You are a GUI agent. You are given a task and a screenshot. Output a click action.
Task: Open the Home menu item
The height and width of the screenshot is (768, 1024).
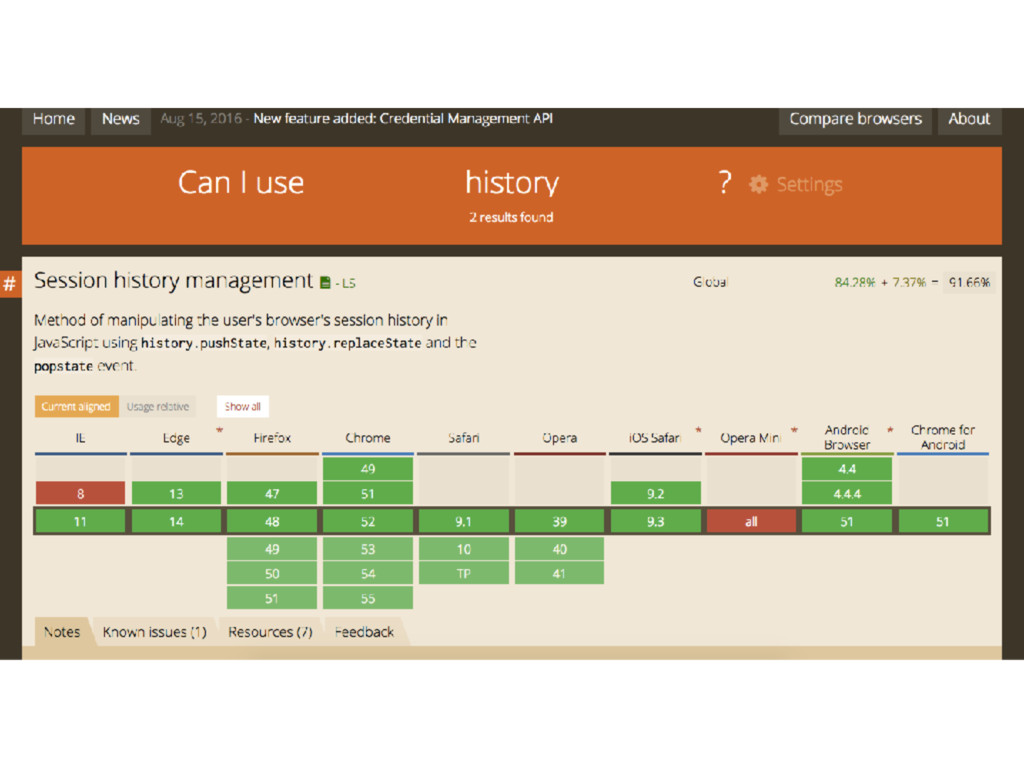54,120
